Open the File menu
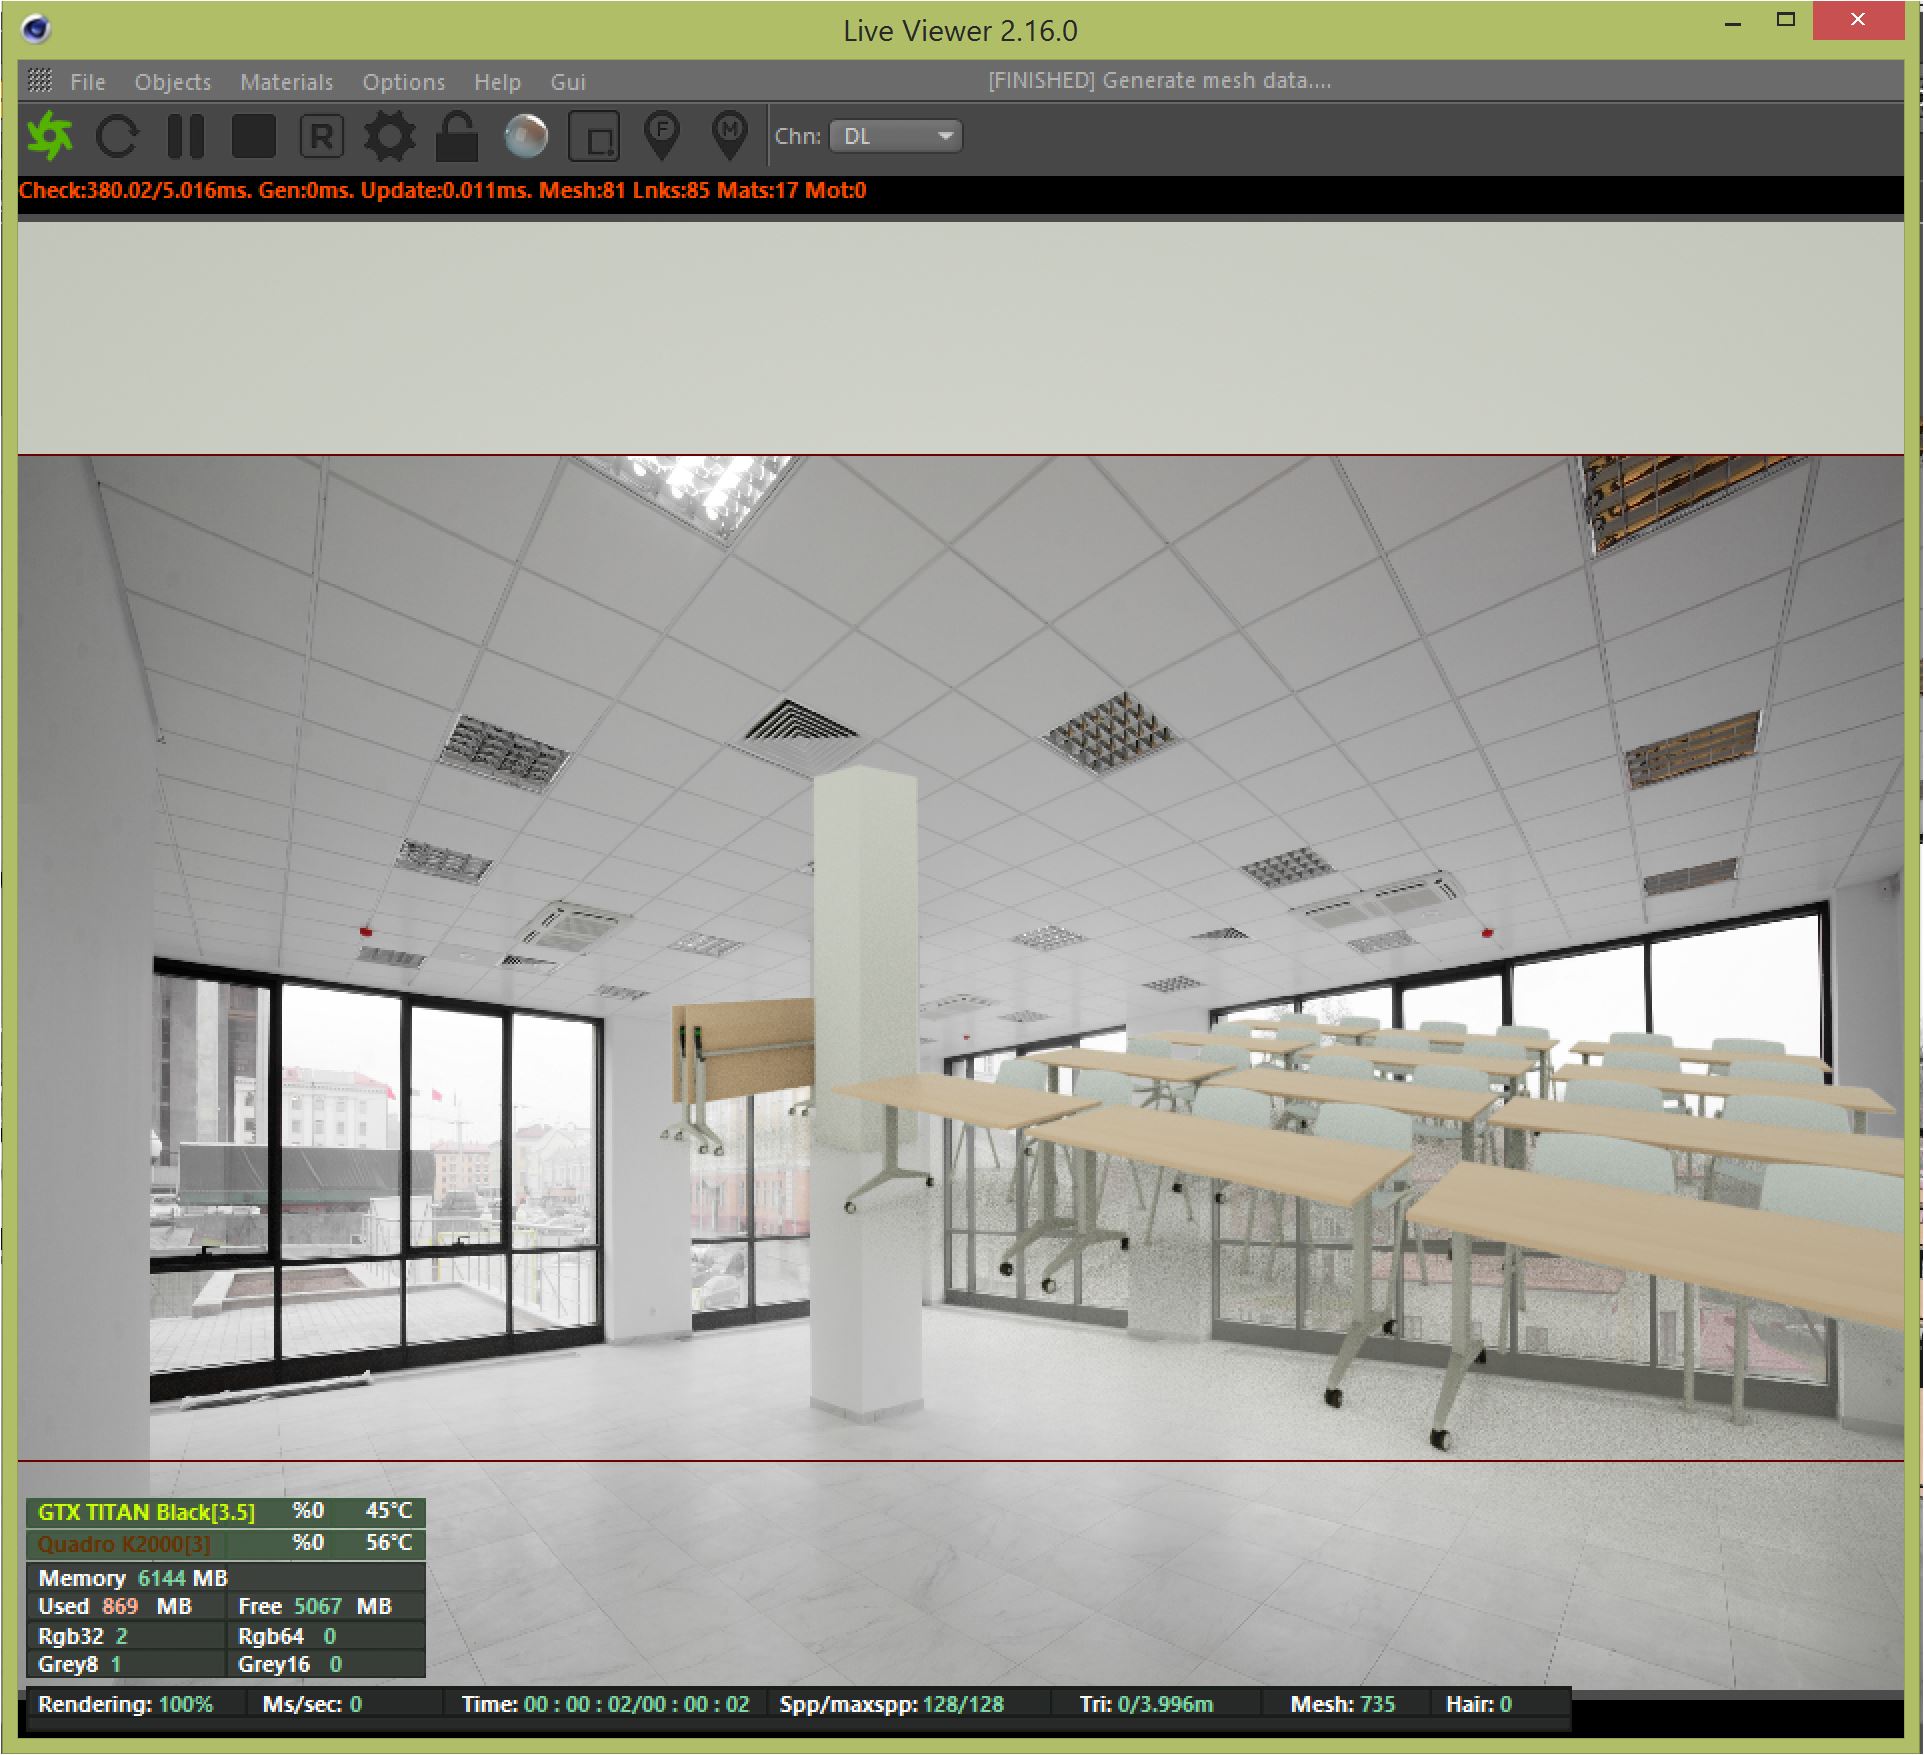The image size is (1924, 1755). (87, 82)
